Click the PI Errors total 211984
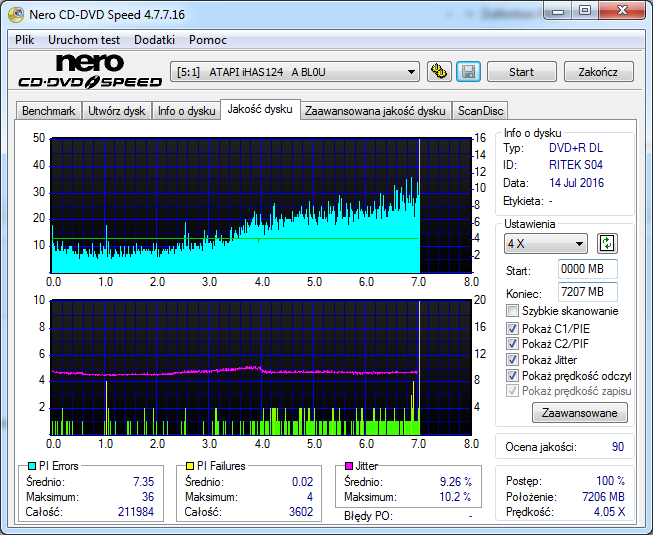The image size is (653, 535). tap(136, 512)
